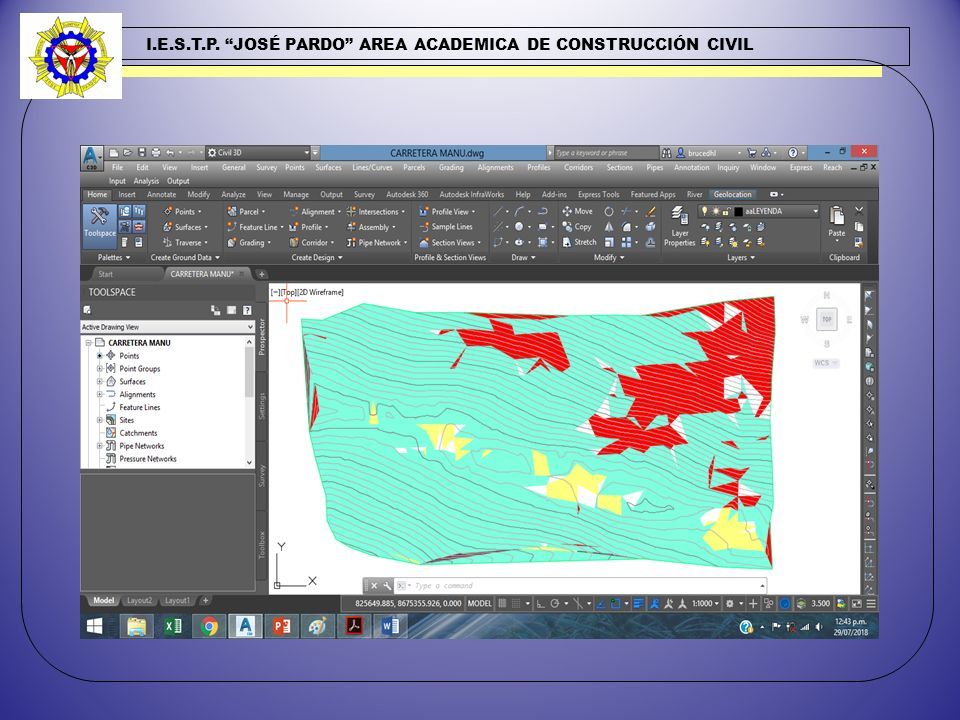The height and width of the screenshot is (720, 960).
Task: Toggle polar tracking in the status bar
Action: coord(555,604)
